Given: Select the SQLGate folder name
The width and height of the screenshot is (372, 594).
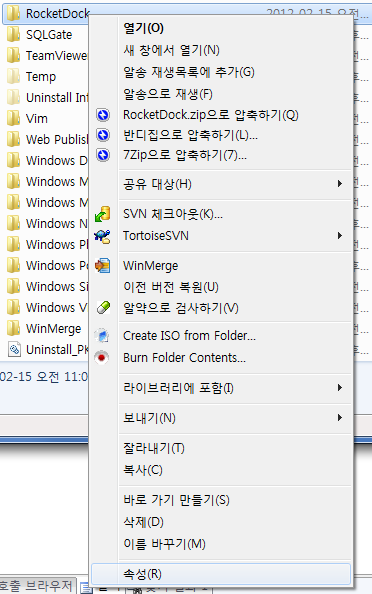Looking at the screenshot, I should pyautogui.click(x=49, y=34).
